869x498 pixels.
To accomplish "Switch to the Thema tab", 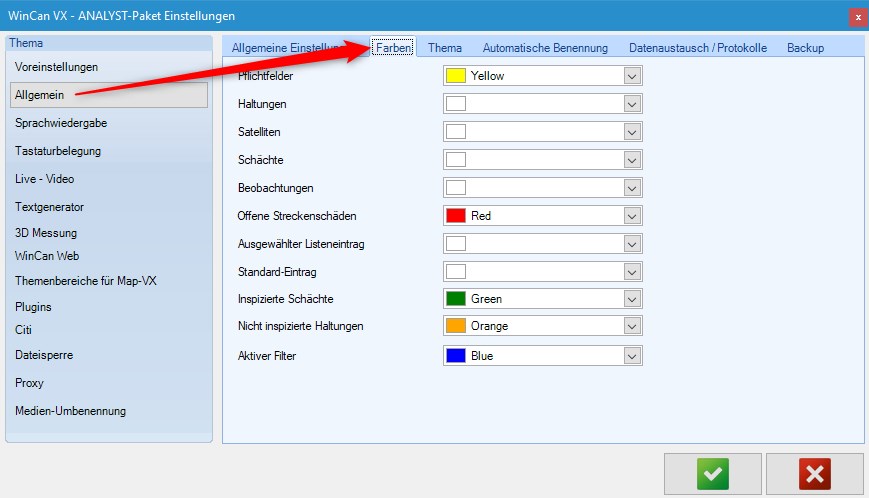I will [x=445, y=48].
